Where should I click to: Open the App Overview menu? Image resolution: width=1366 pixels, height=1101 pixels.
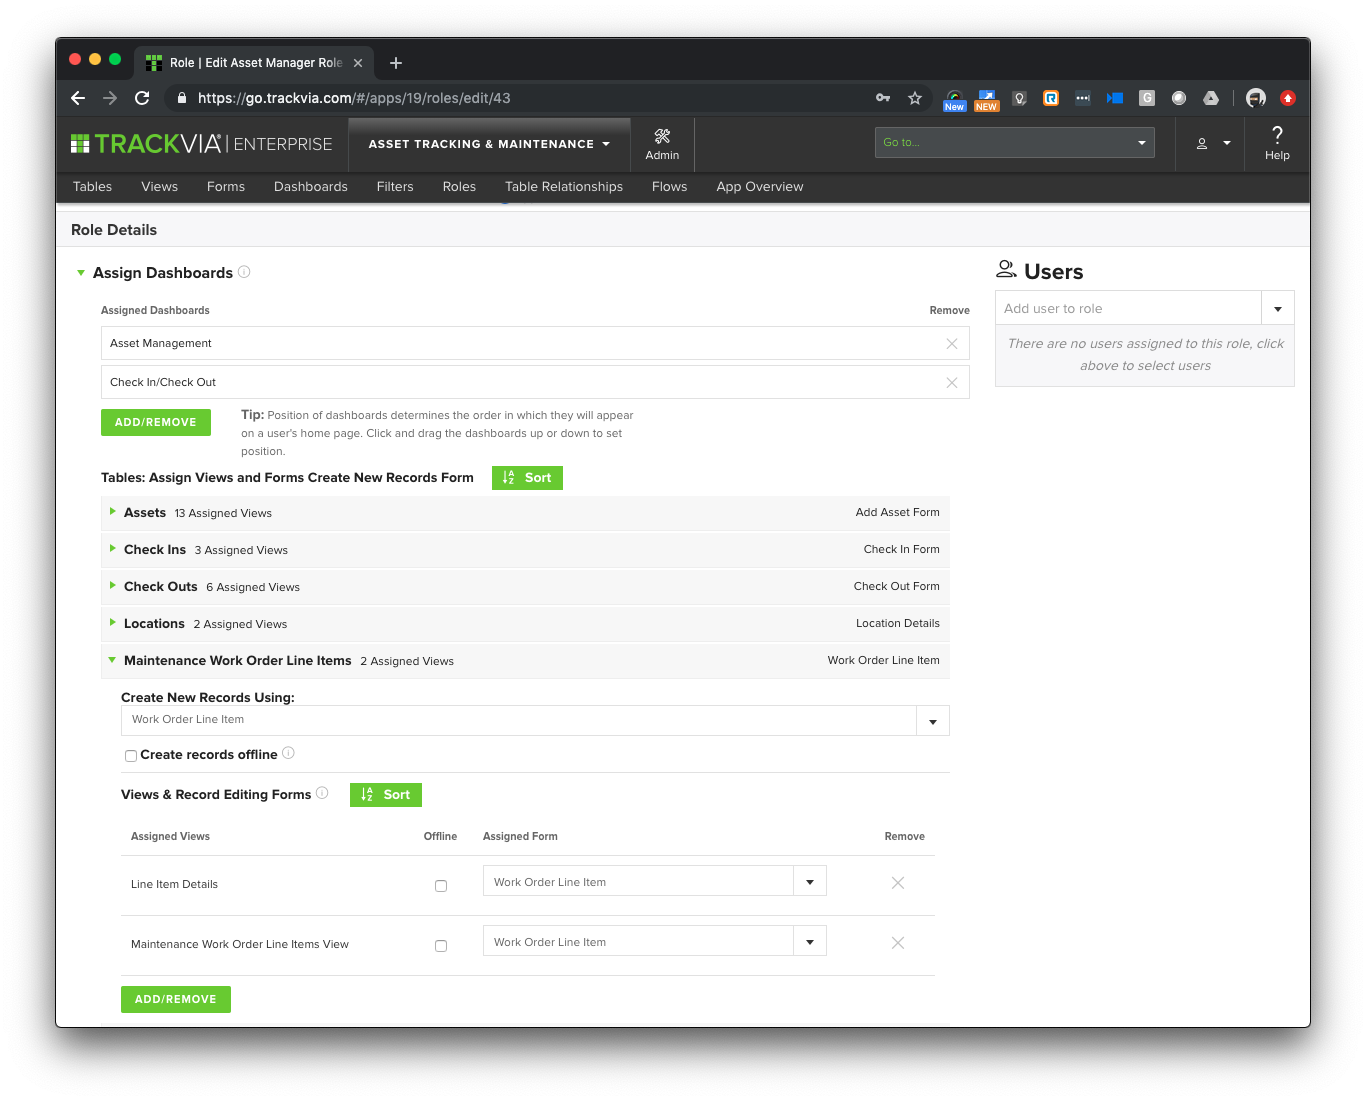[x=760, y=187]
